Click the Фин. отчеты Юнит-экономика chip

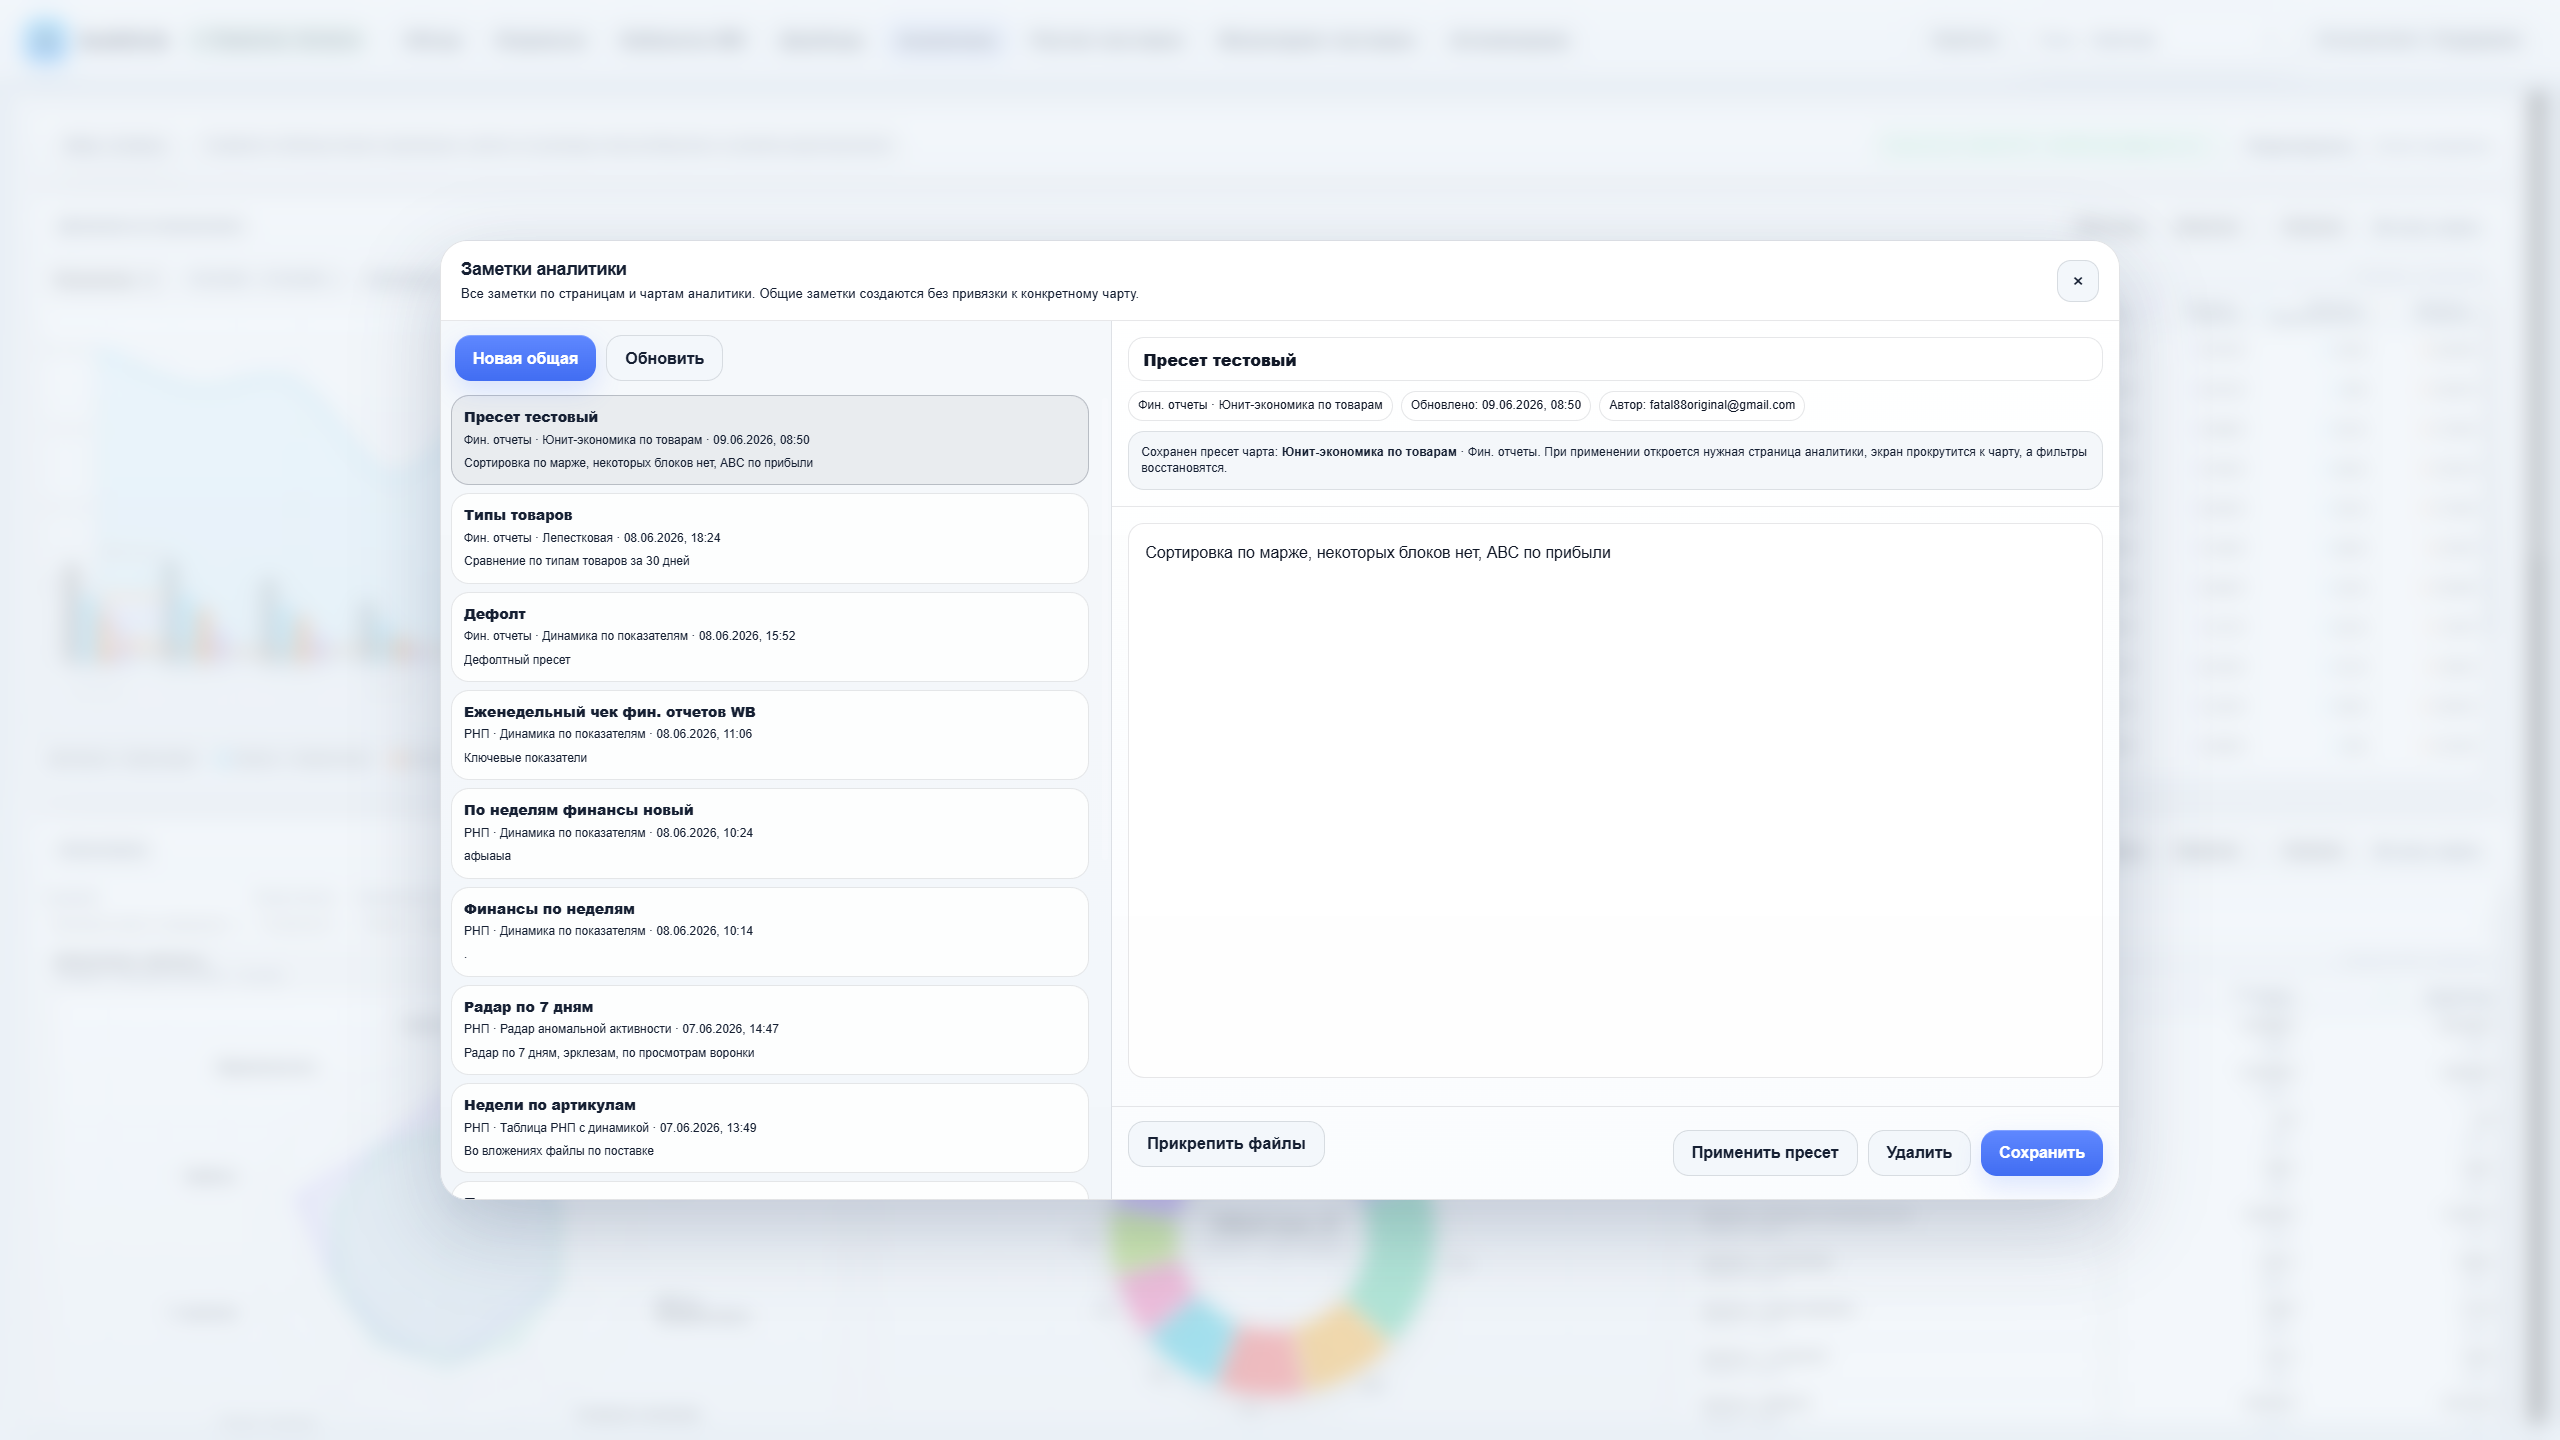coord(1260,405)
